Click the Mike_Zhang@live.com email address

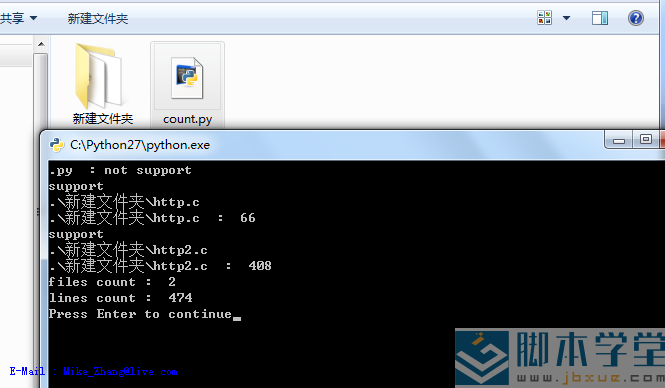click(x=120, y=371)
